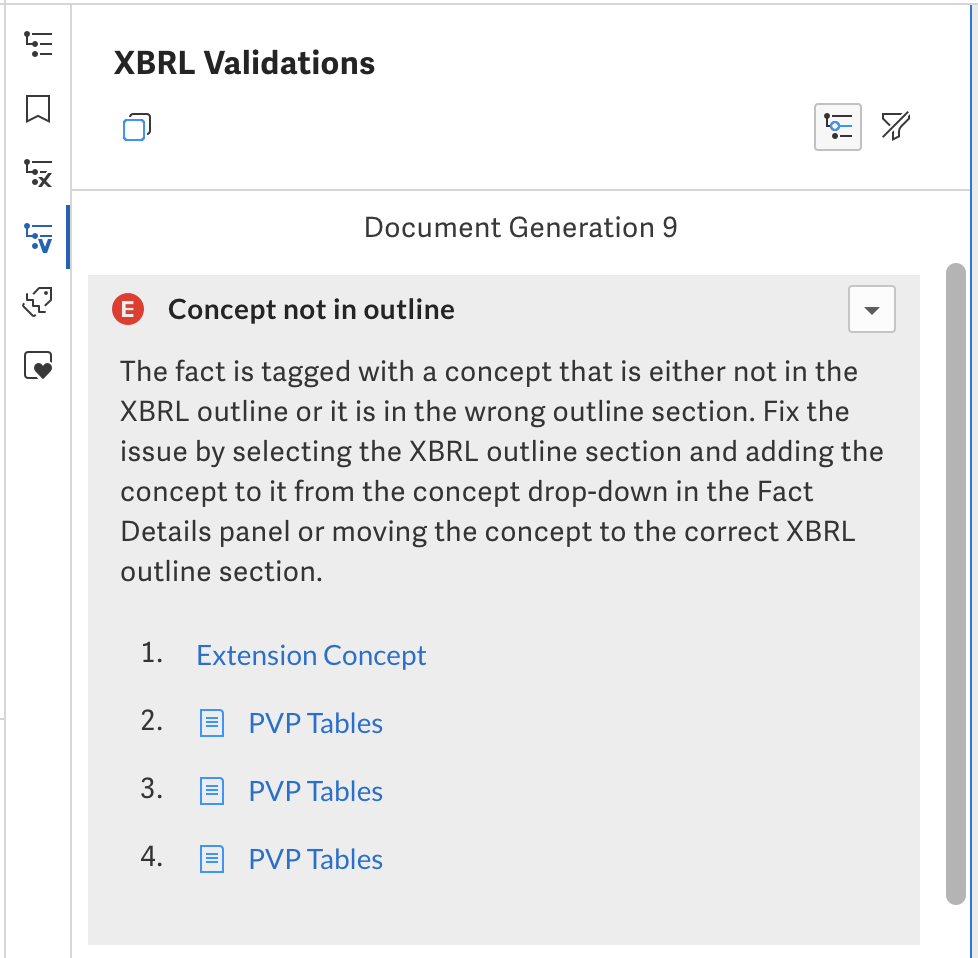The width and height of the screenshot is (978, 958).
Task: Toggle the outline tree view grouping
Action: [x=837, y=126]
